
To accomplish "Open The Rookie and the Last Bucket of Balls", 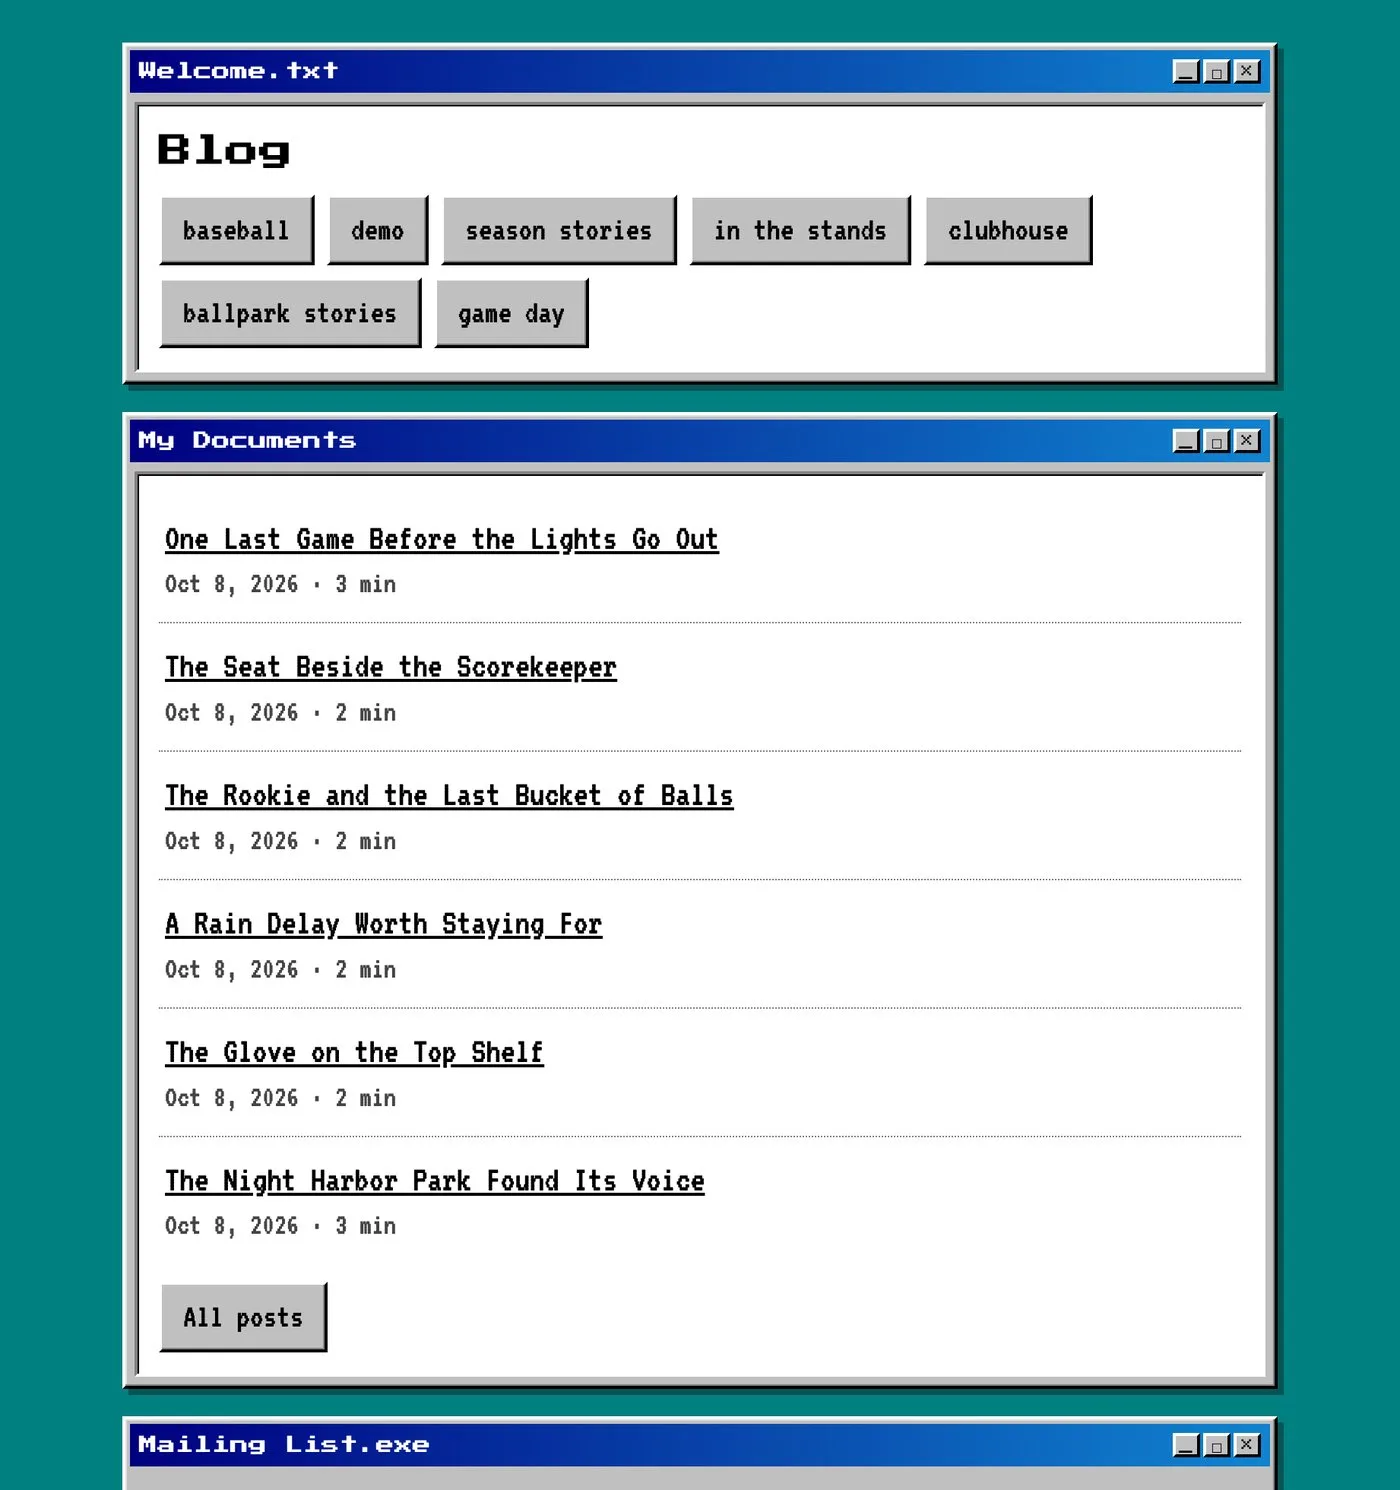I will coord(449,796).
